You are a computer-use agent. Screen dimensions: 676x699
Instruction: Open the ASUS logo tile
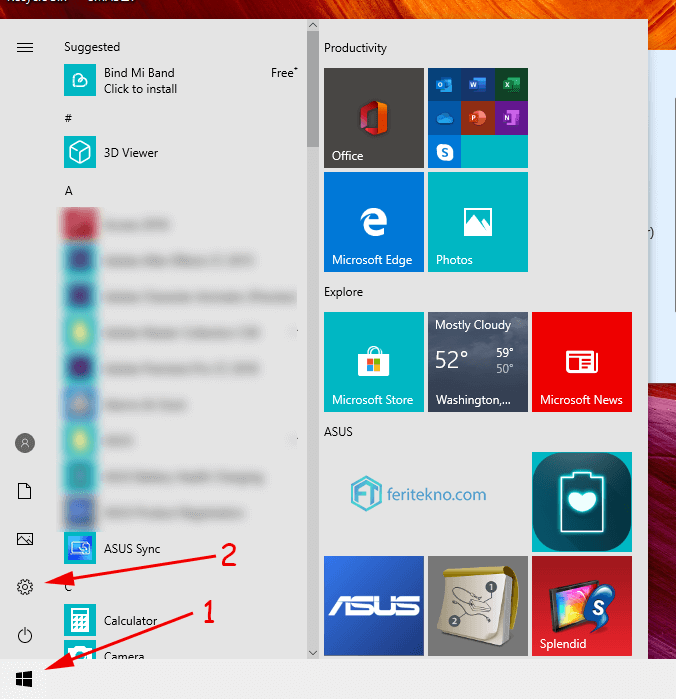pyautogui.click(x=374, y=605)
